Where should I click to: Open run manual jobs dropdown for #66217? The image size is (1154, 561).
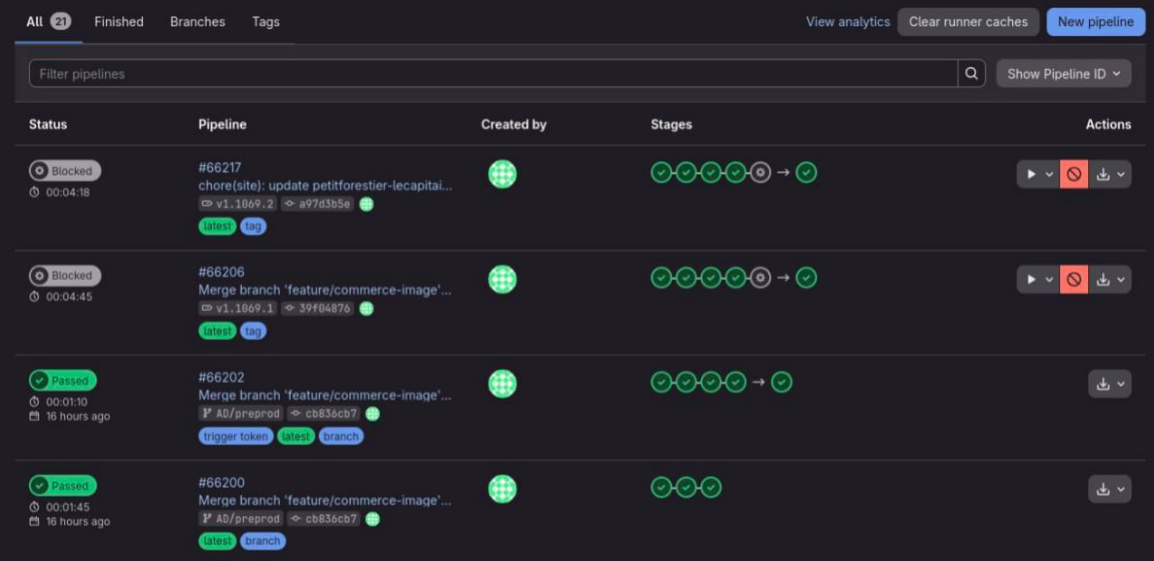pos(1038,174)
